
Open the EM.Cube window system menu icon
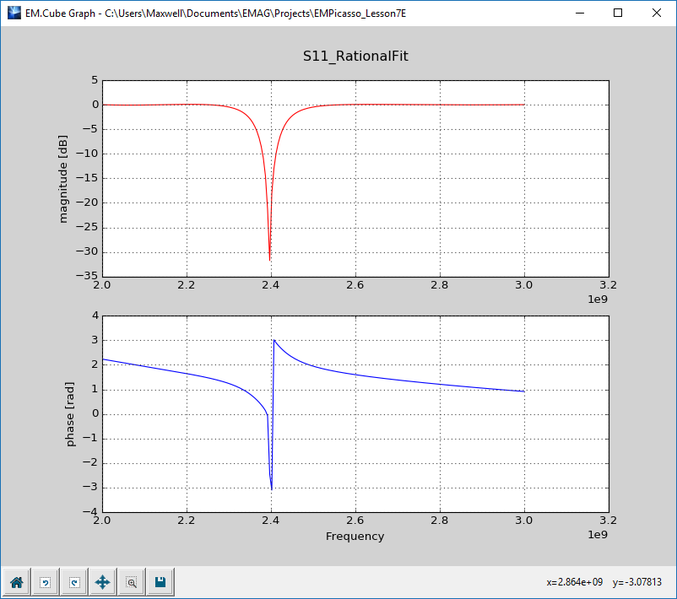14,13
